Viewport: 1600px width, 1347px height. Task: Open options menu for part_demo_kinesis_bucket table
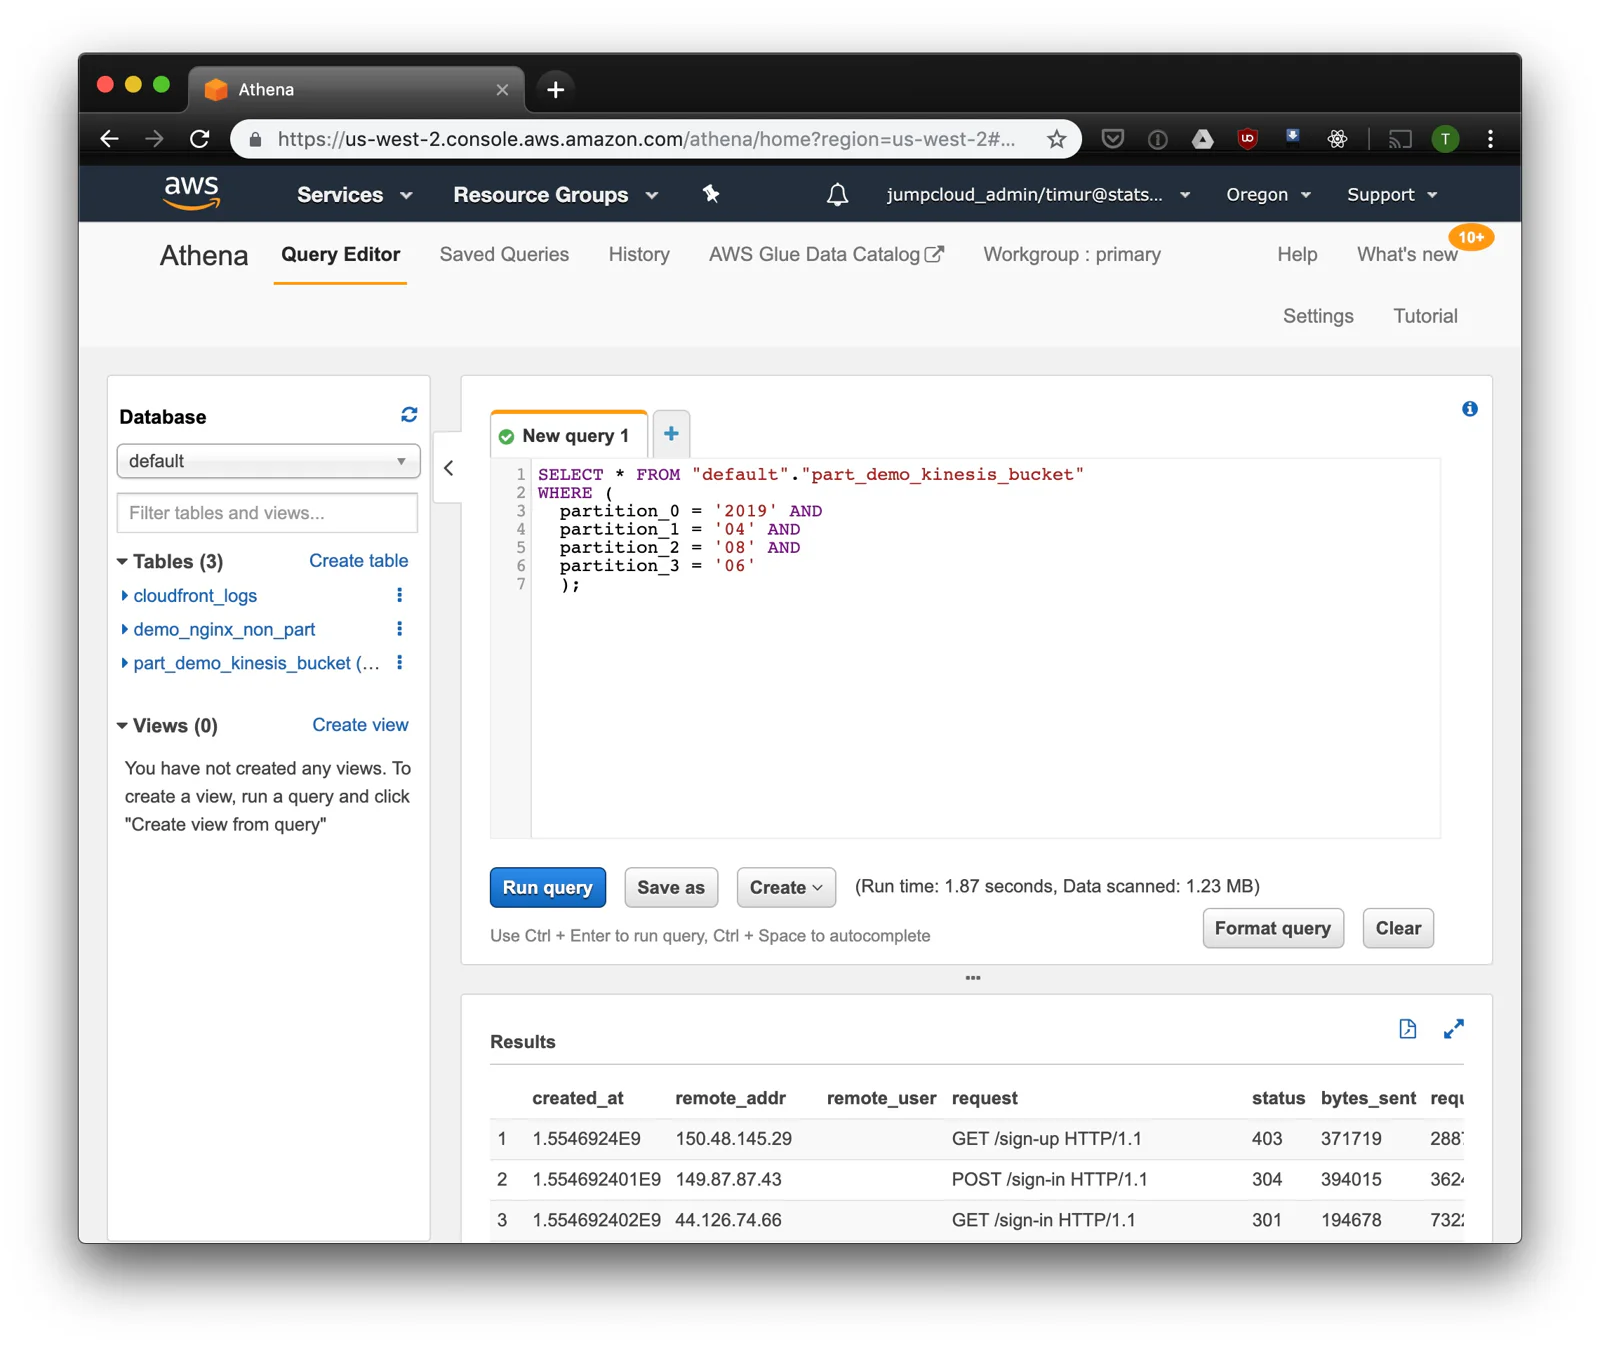coord(399,663)
